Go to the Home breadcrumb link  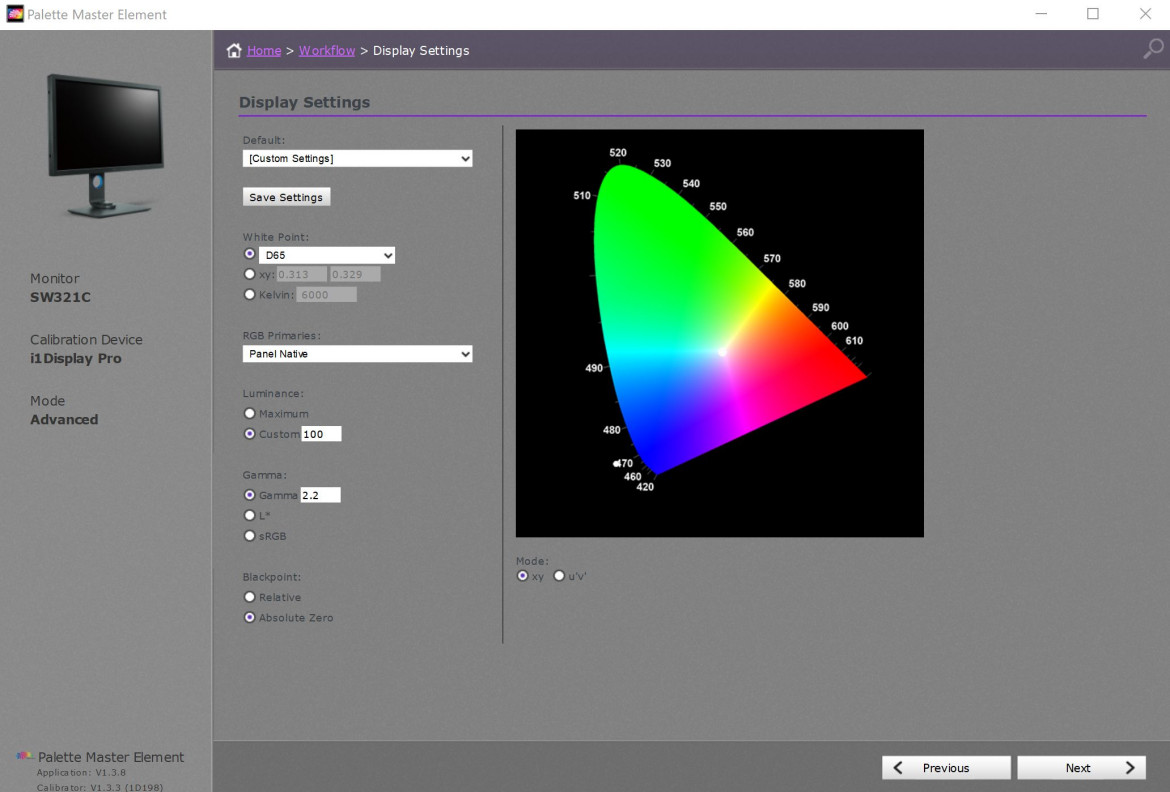[x=264, y=50]
